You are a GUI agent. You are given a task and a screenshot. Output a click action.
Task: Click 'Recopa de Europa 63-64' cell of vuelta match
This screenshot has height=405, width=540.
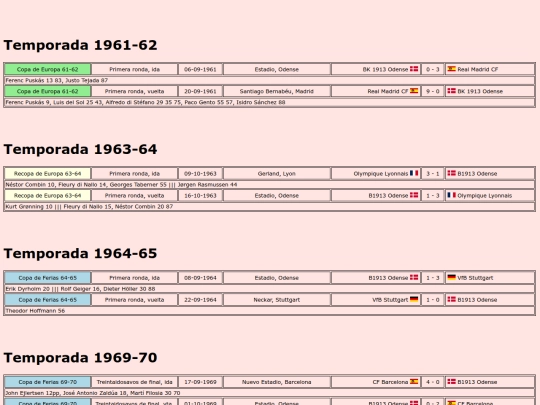click(x=48, y=196)
